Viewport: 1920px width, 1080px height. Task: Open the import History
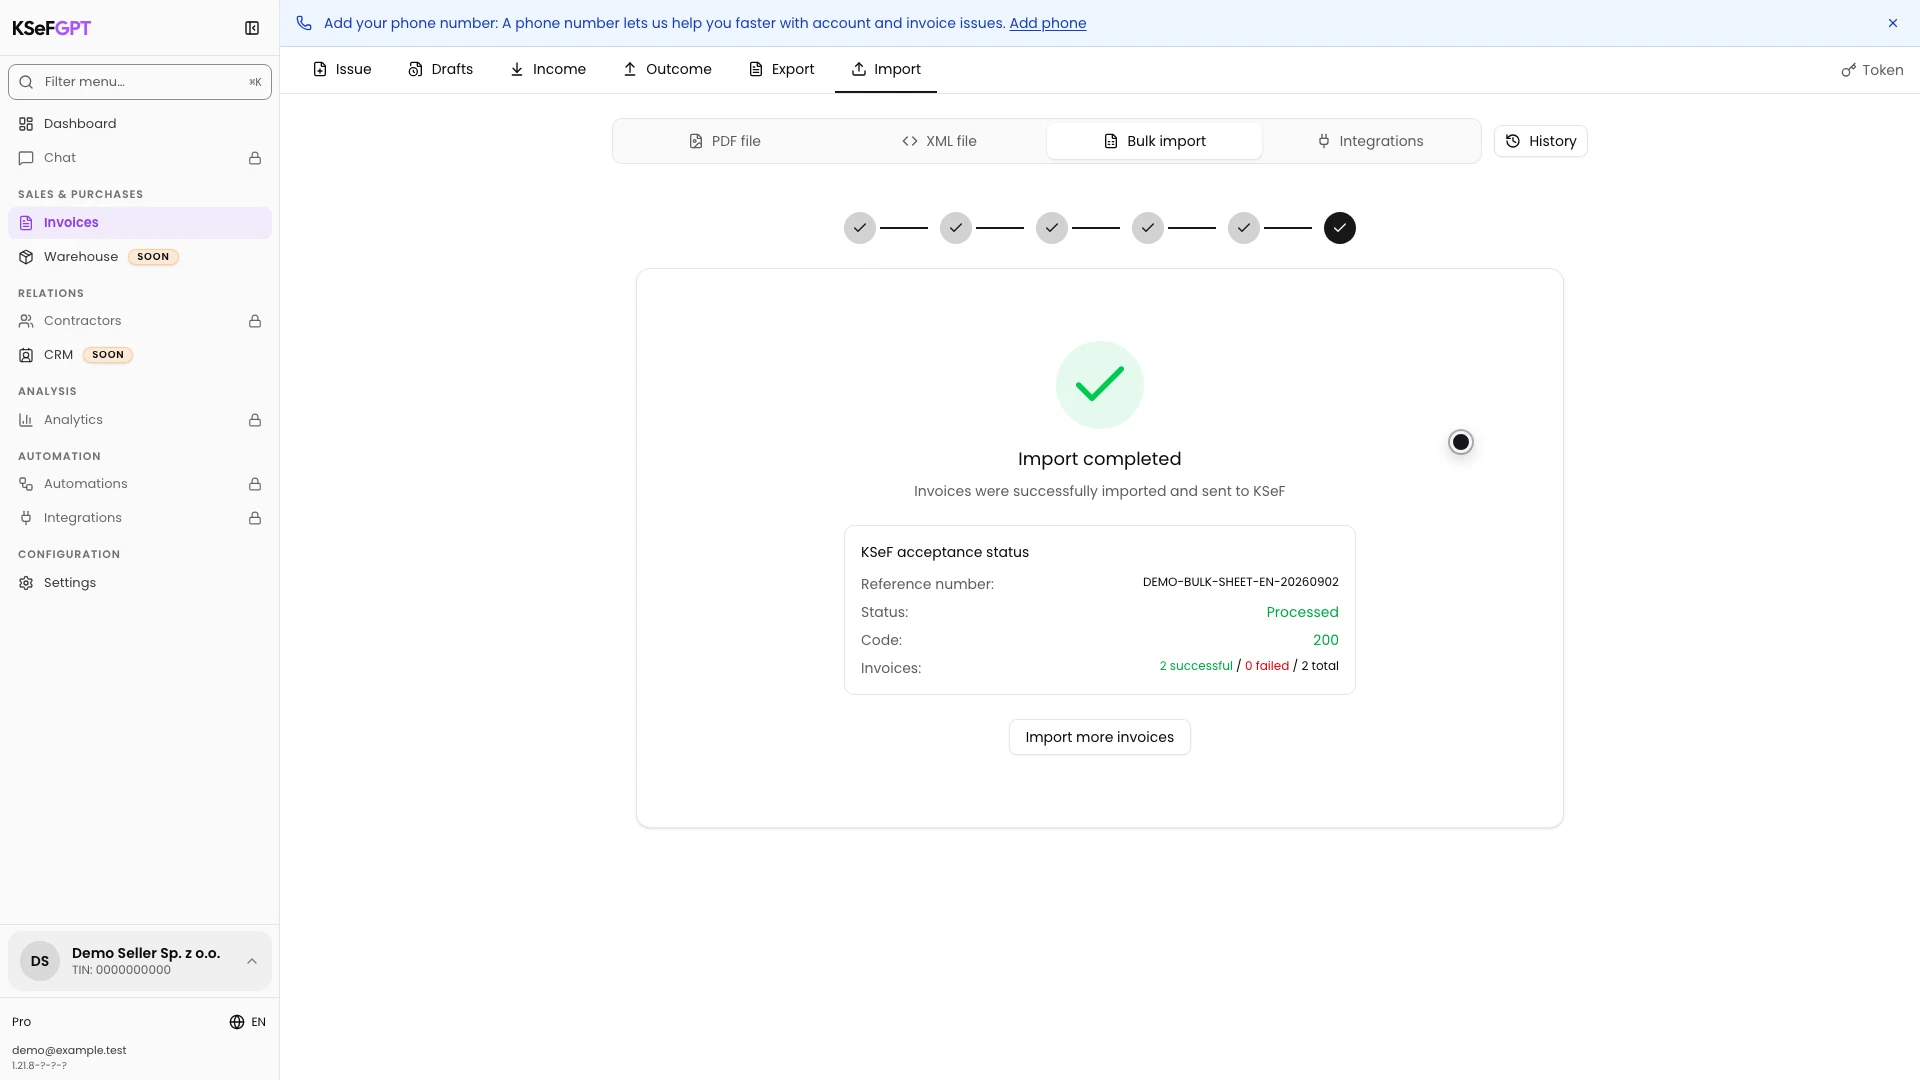(1540, 141)
